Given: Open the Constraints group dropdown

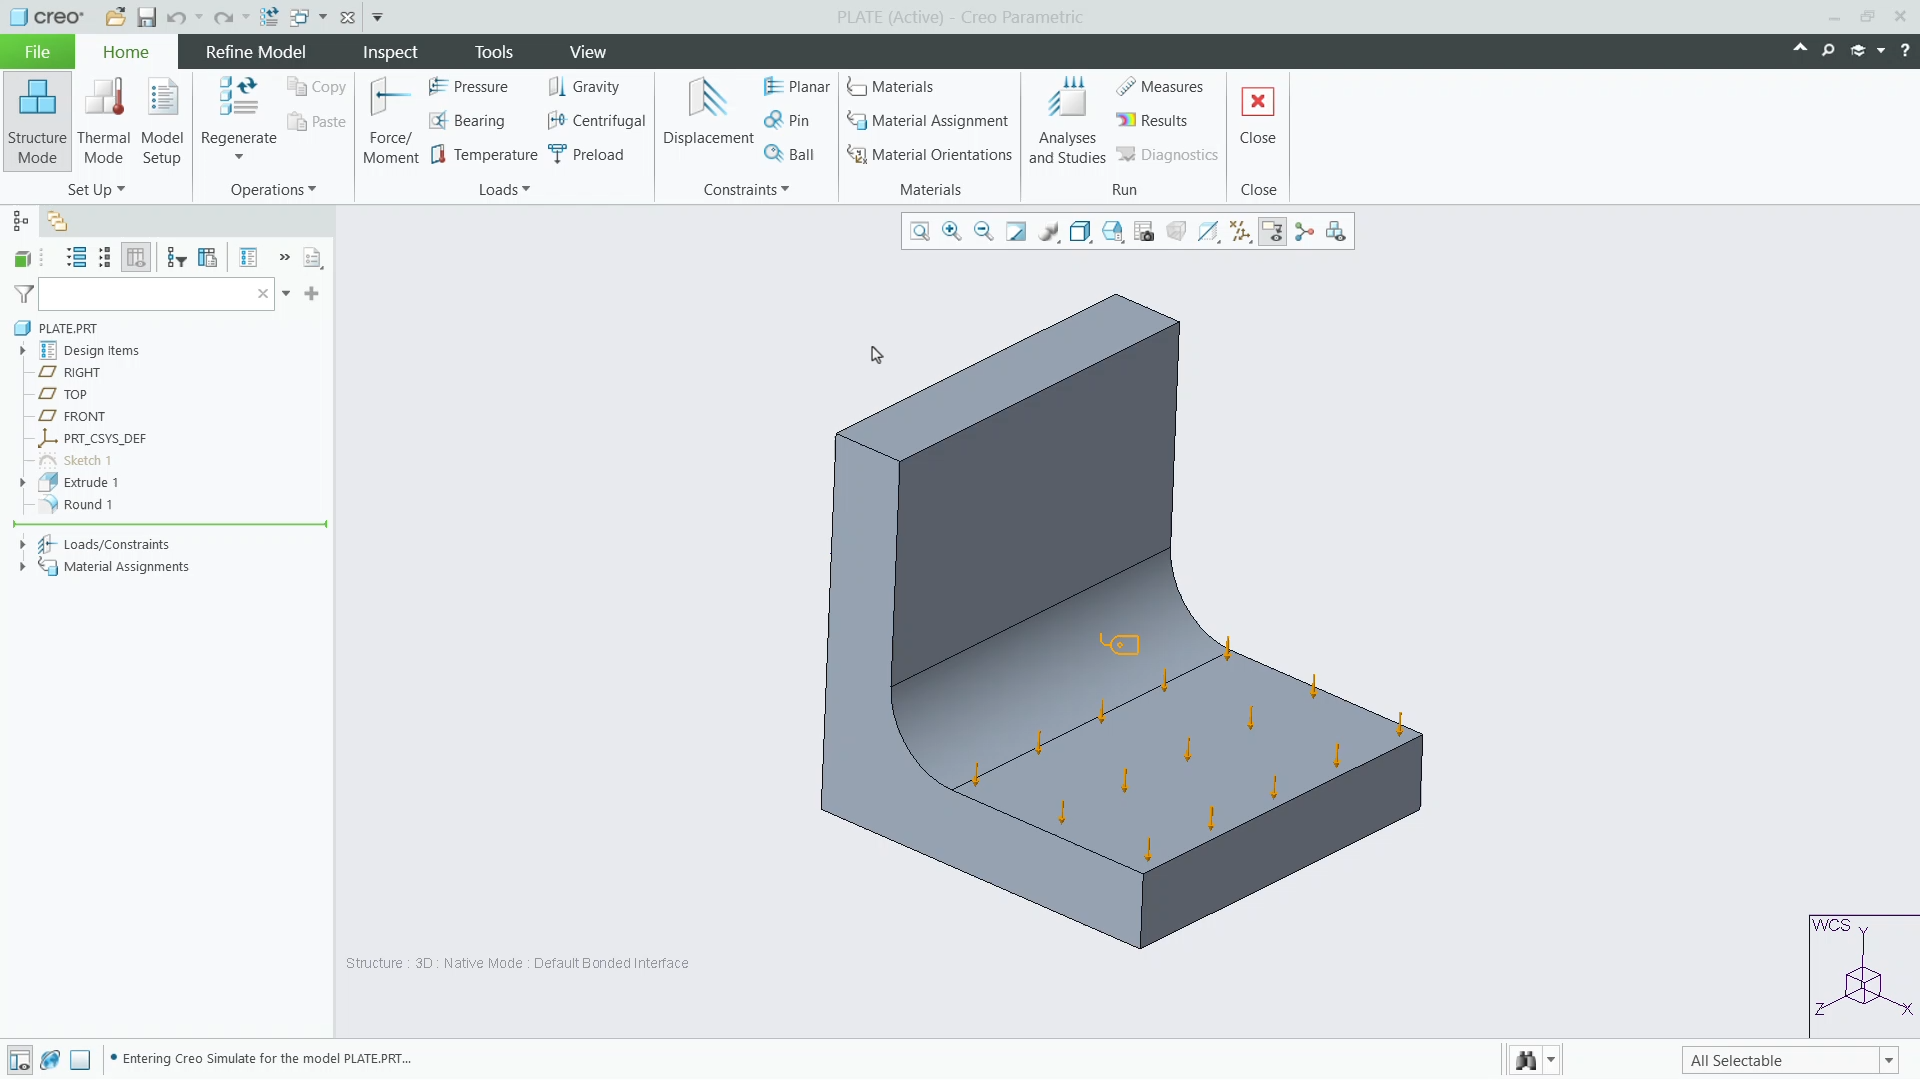Looking at the screenshot, I should [x=746, y=190].
